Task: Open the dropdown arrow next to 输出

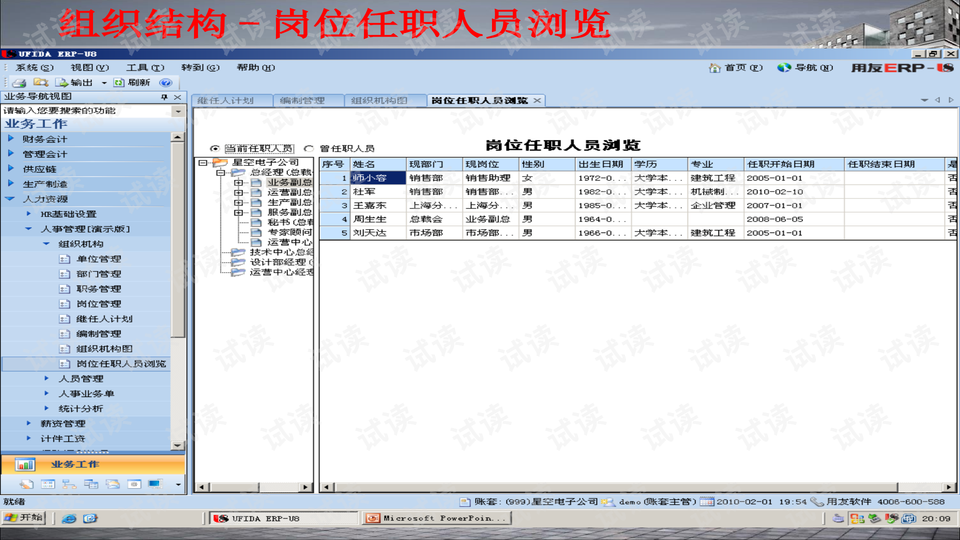Action: (104, 83)
